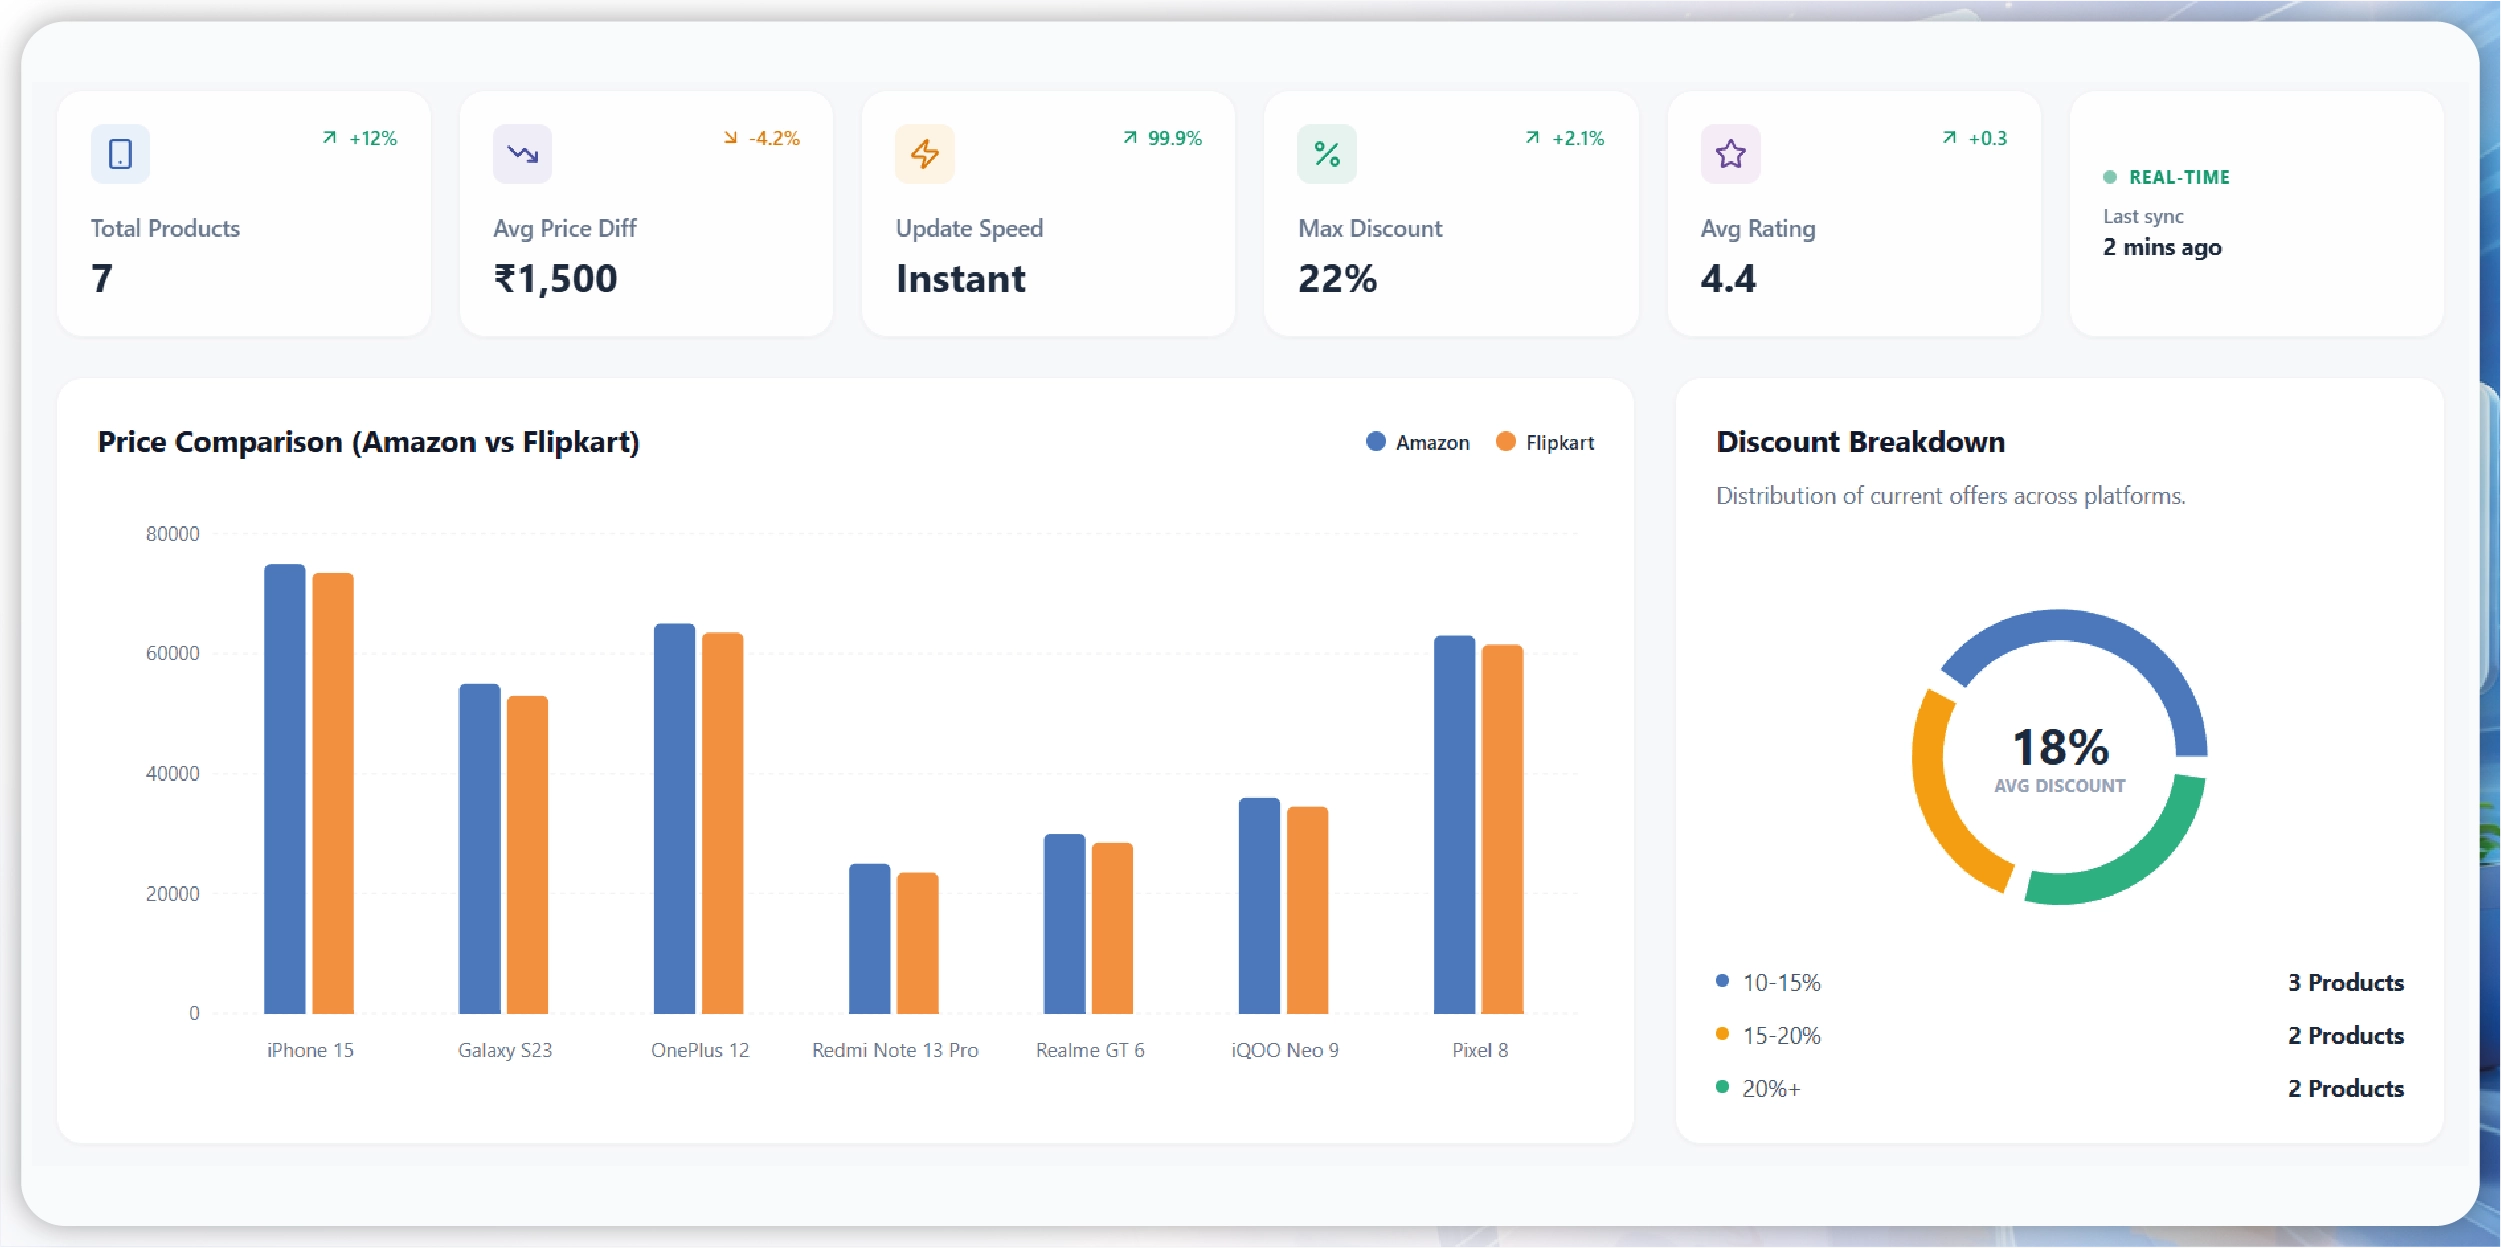Select the 20%+ discount legend row
The image size is (2501, 1248).
coord(1771,1089)
